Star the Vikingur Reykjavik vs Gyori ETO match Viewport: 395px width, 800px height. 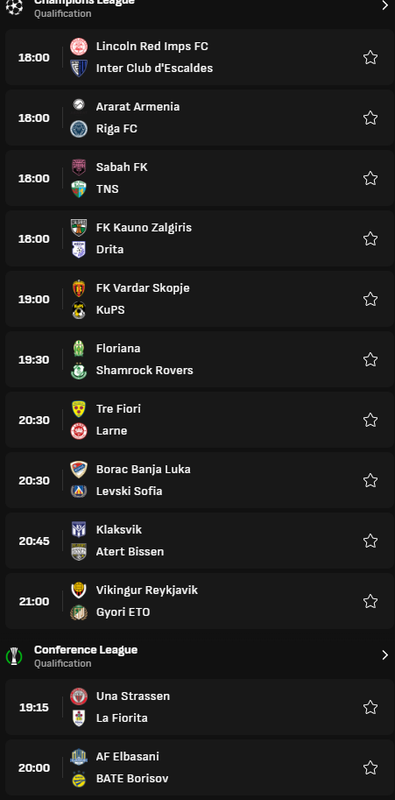[371, 601]
